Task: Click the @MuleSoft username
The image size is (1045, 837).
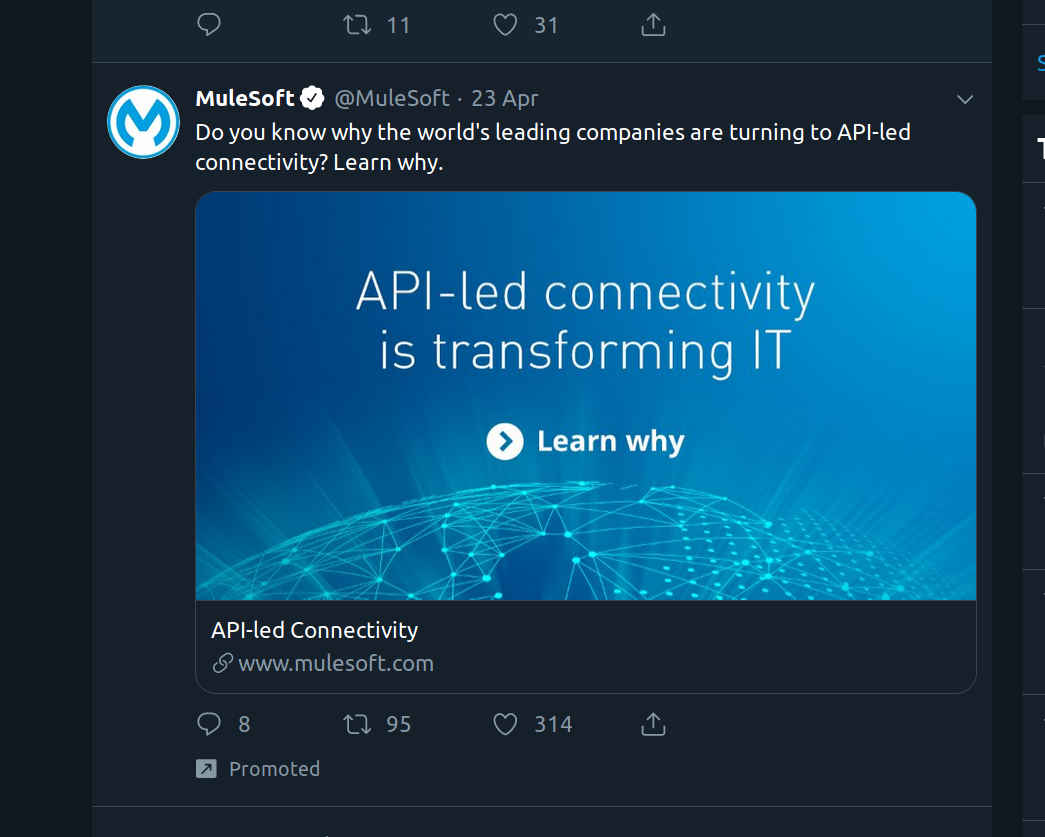Action: pyautogui.click(x=391, y=98)
